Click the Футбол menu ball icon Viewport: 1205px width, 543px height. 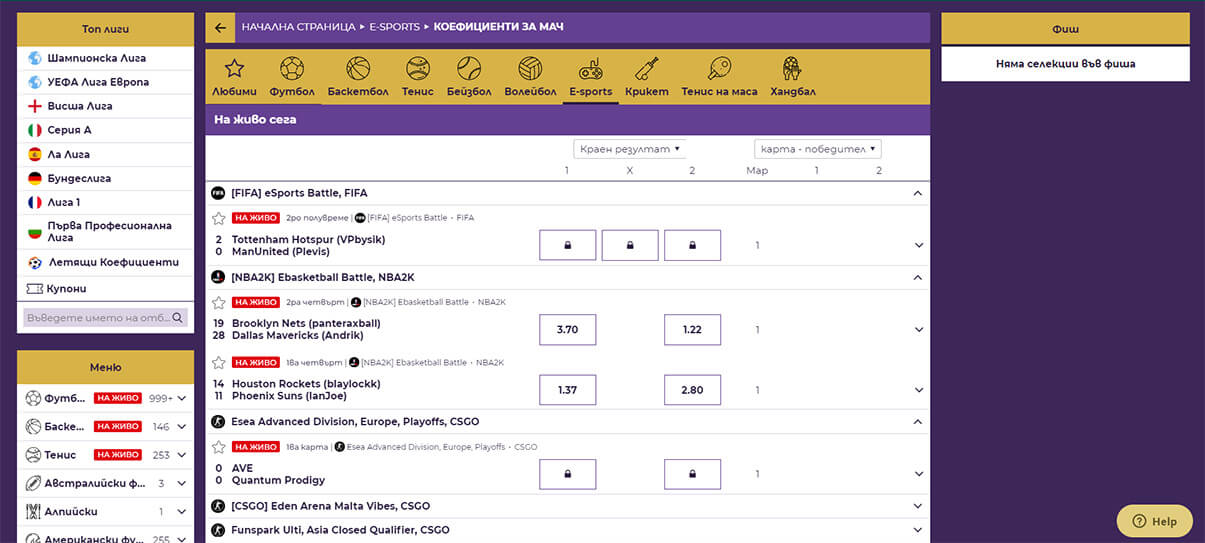34,398
